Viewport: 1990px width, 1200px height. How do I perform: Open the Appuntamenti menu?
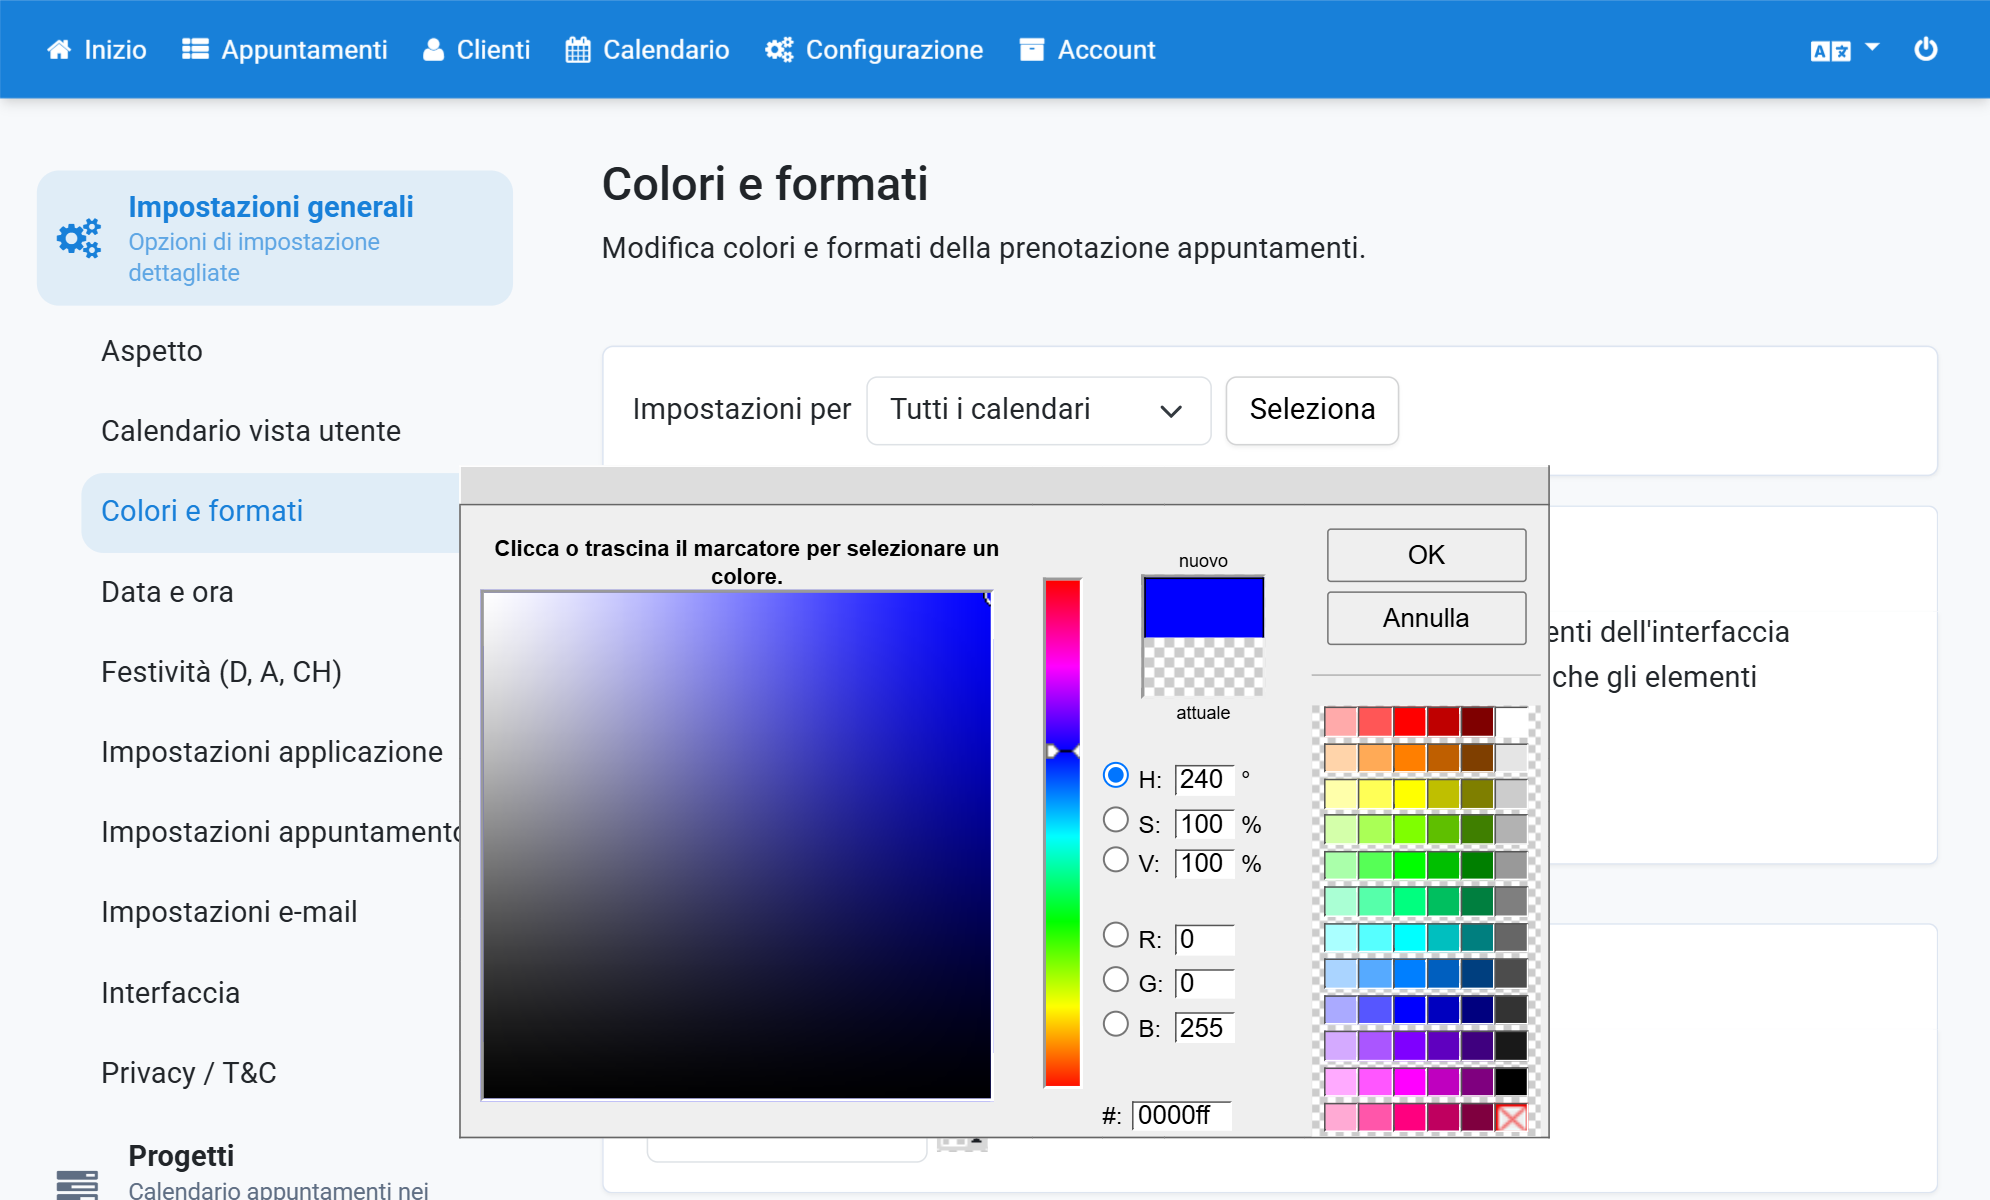285,50
